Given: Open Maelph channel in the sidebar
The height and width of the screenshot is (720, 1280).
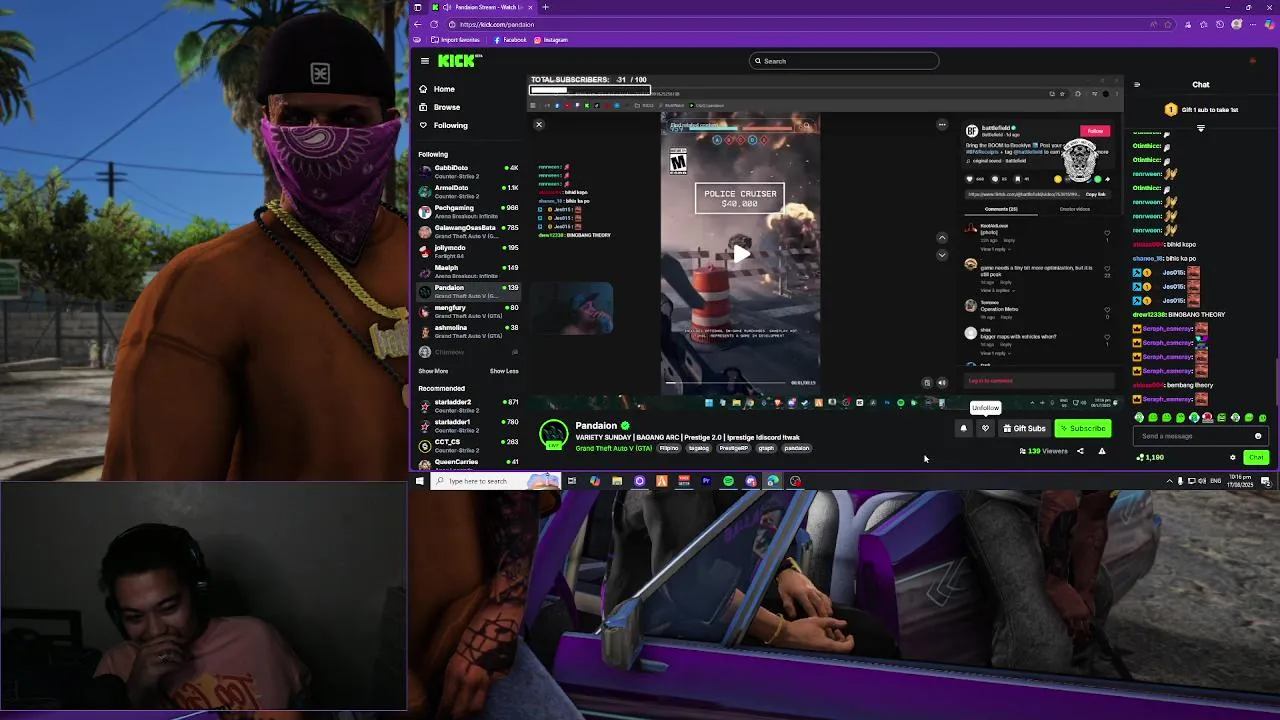Looking at the screenshot, I should click(469, 271).
